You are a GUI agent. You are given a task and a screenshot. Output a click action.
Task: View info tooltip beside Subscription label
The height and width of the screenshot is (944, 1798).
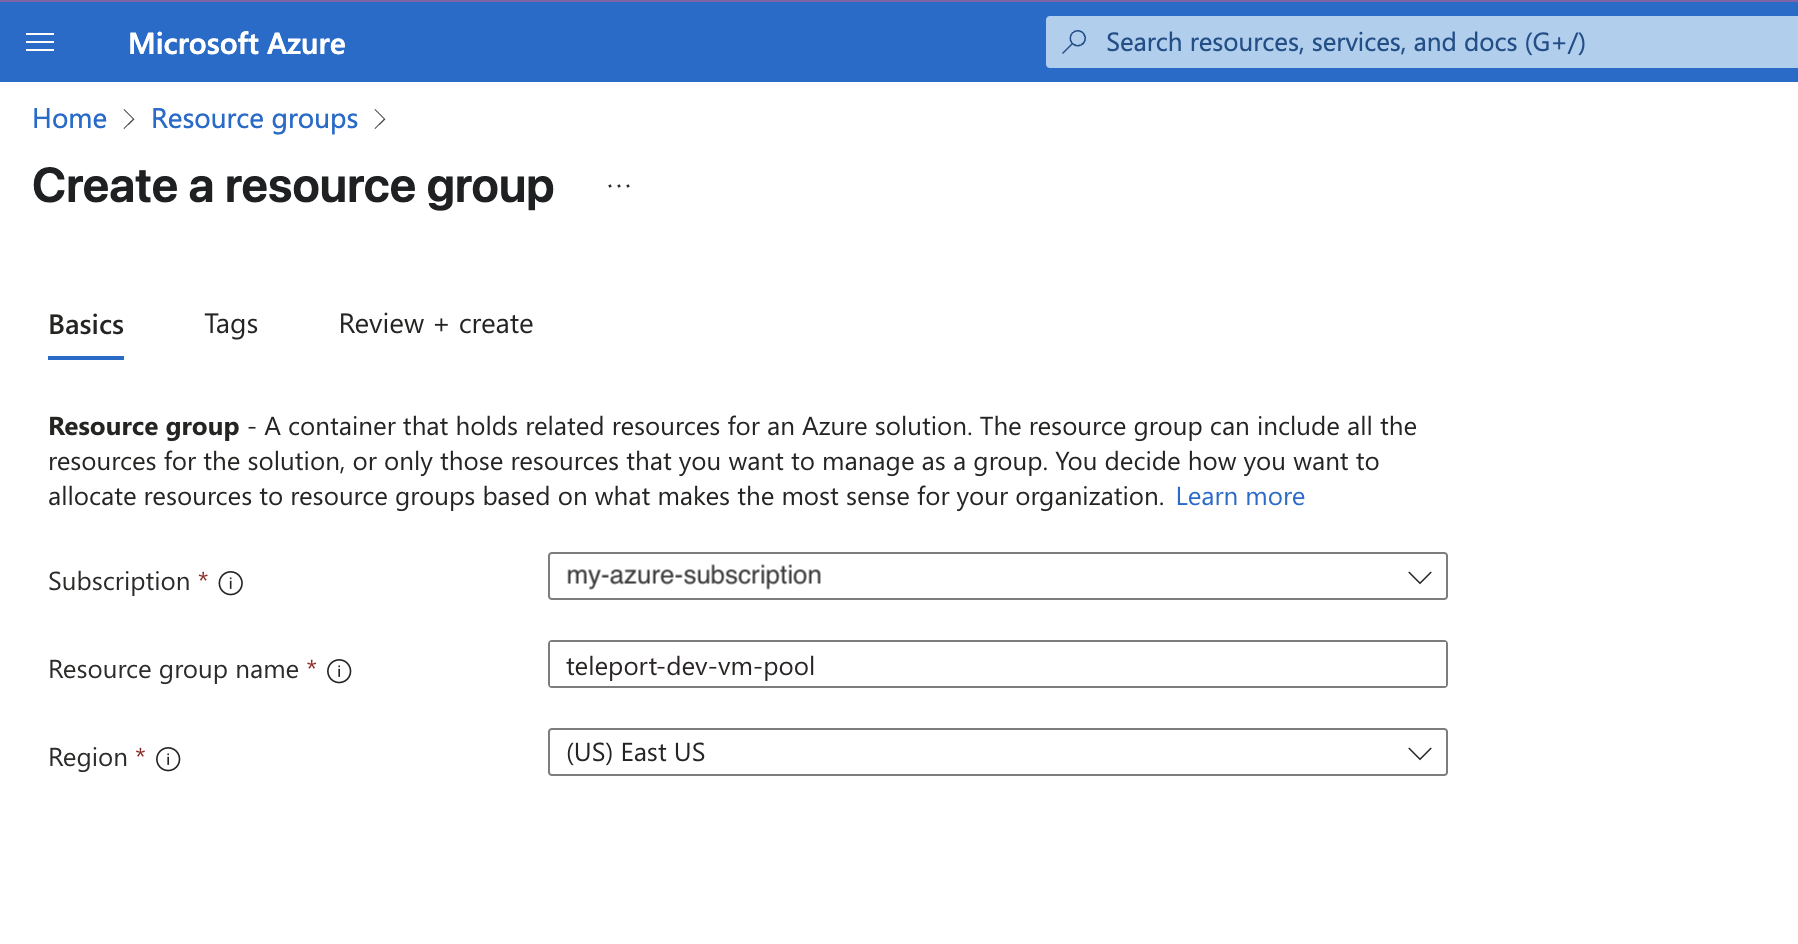(230, 583)
